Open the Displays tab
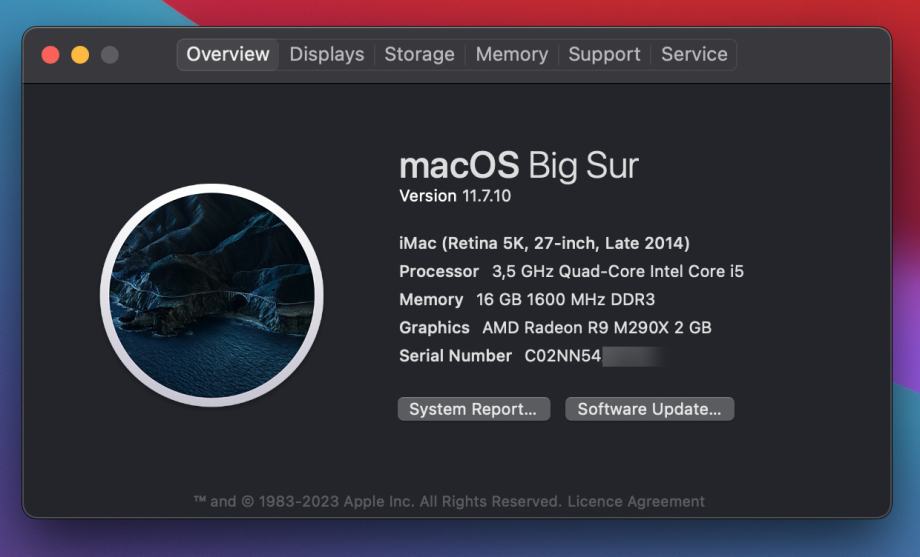This screenshot has width=920, height=557. 327,54
